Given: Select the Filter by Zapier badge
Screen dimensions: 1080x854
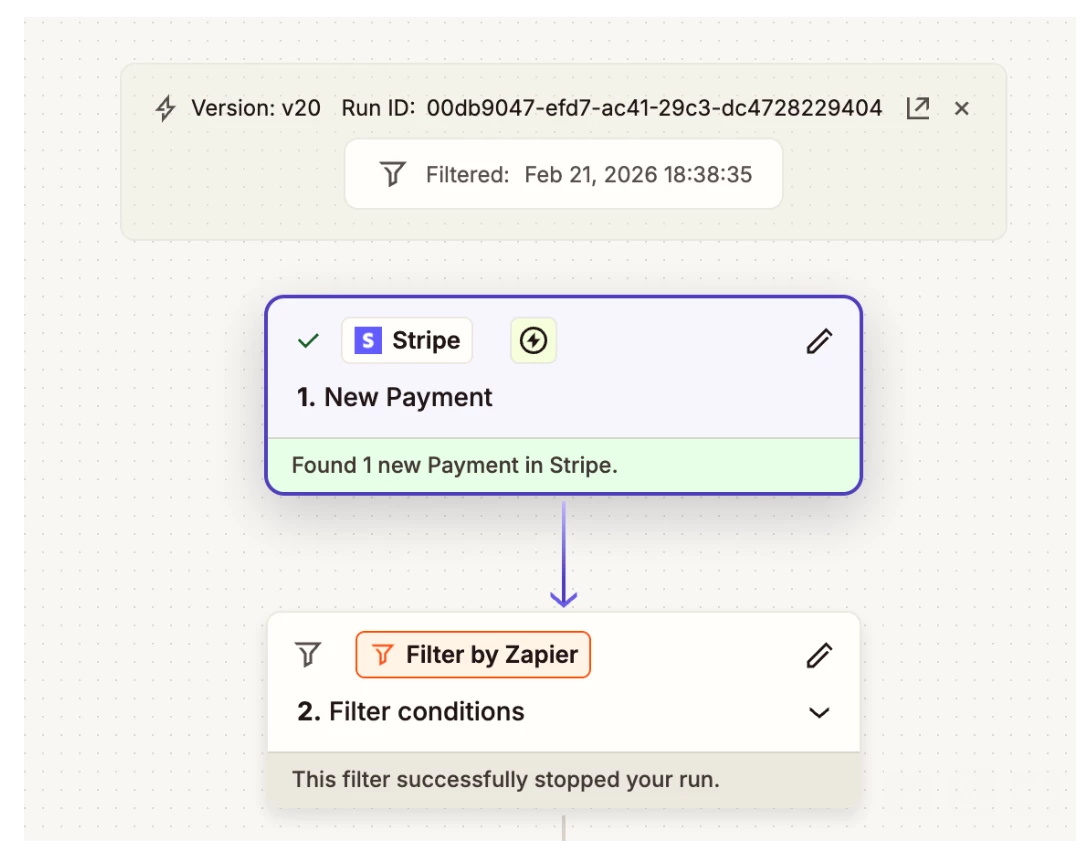Looking at the screenshot, I should point(473,654).
